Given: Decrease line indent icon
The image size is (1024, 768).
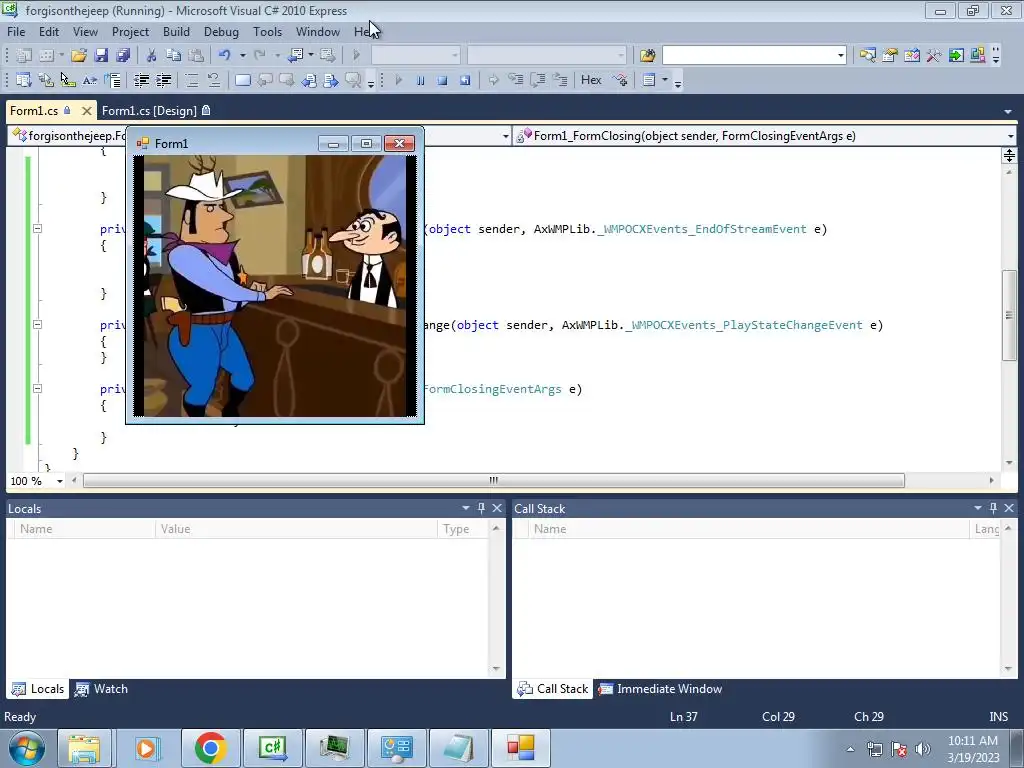Looking at the screenshot, I should click(x=141, y=80).
